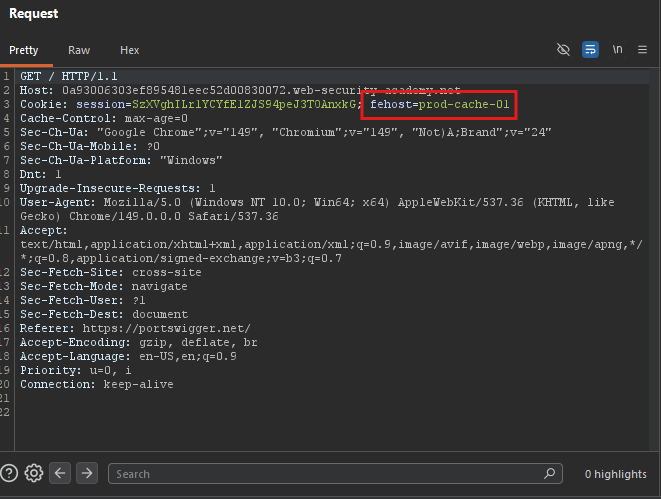Click the 'Sec-Fetch-Mode: navigate' line
Screen dimensions: 661x499
[104, 286]
